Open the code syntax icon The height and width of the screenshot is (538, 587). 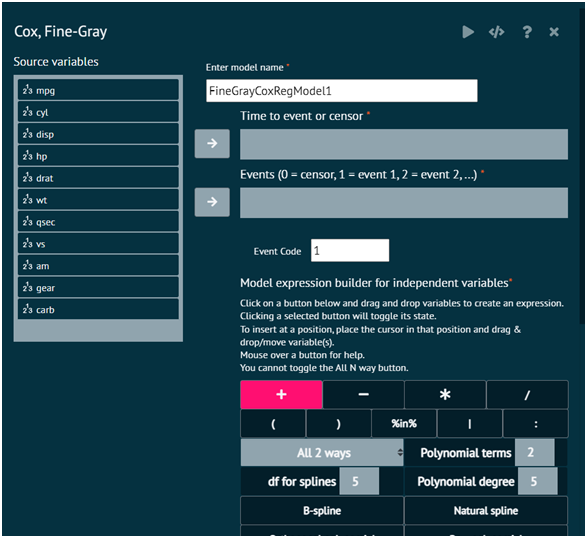(496, 32)
